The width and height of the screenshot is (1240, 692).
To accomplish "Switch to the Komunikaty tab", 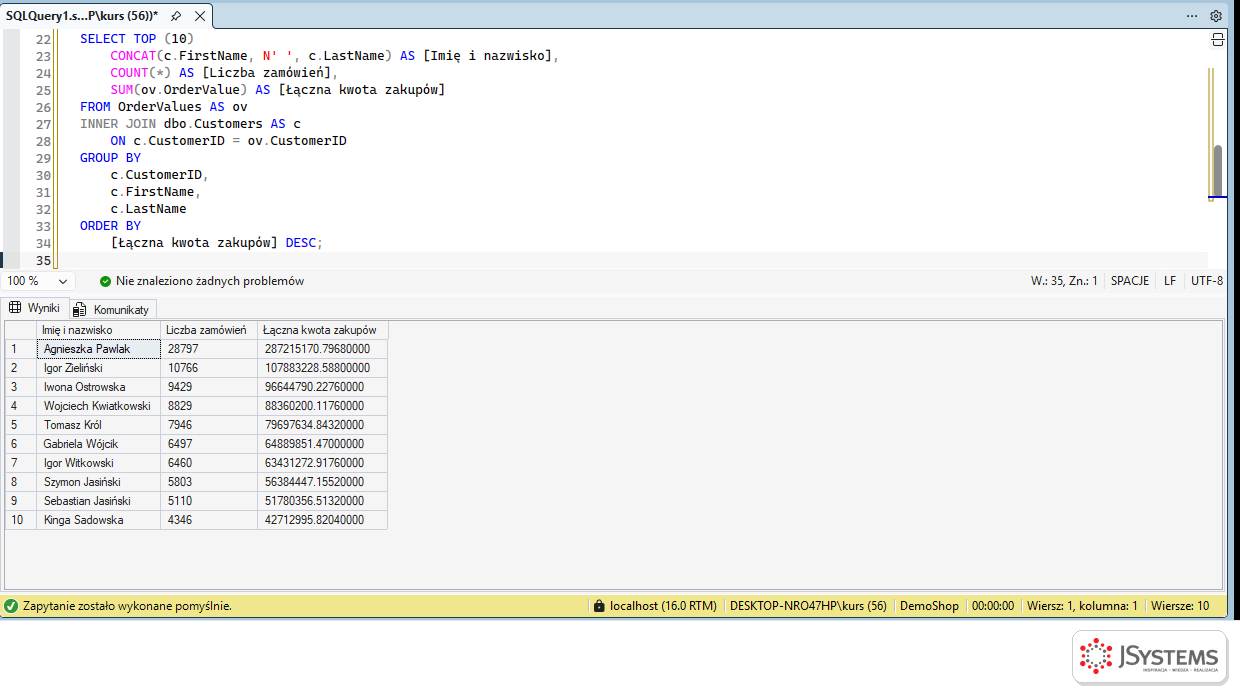I will (x=112, y=309).
